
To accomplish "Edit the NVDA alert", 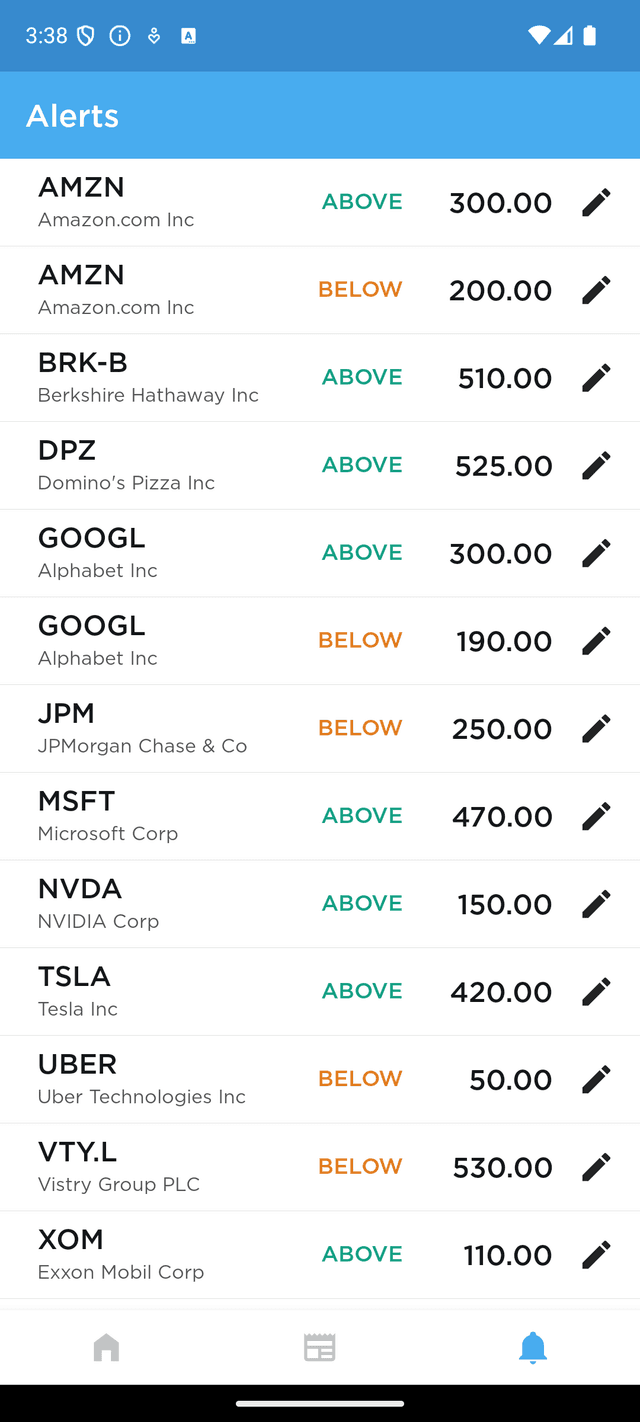I will click(x=595, y=903).
